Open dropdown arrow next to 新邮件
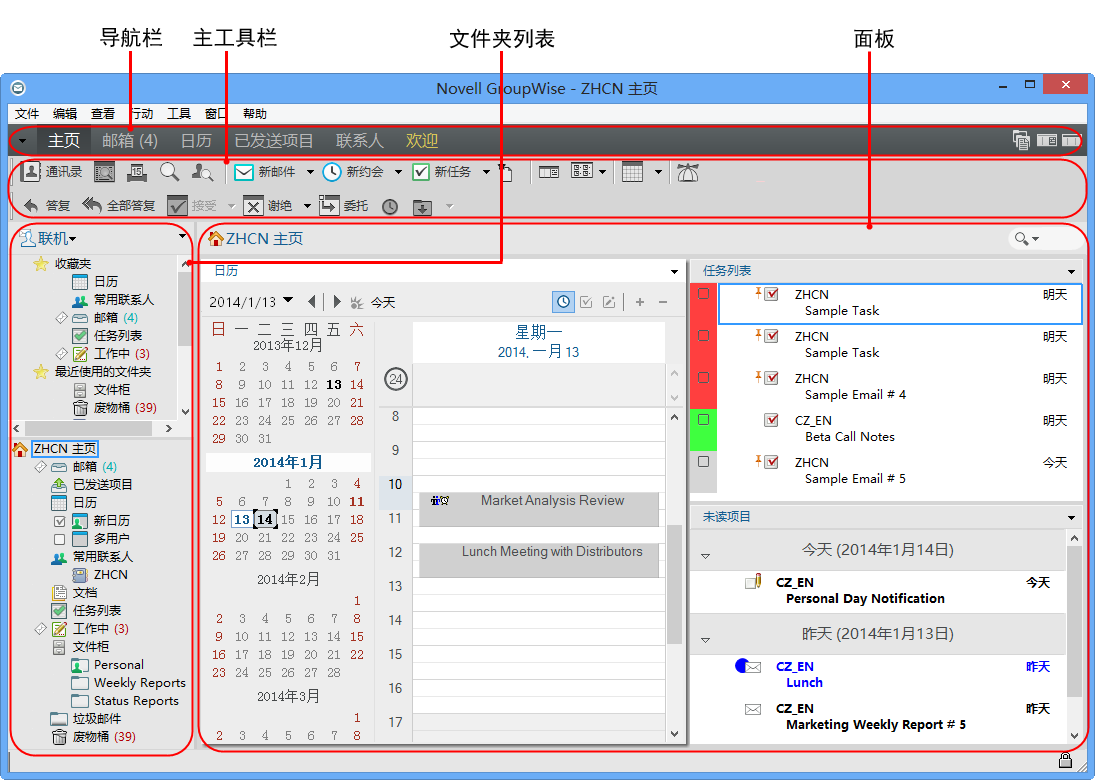Viewport: 1095px width, 780px height. coord(310,172)
